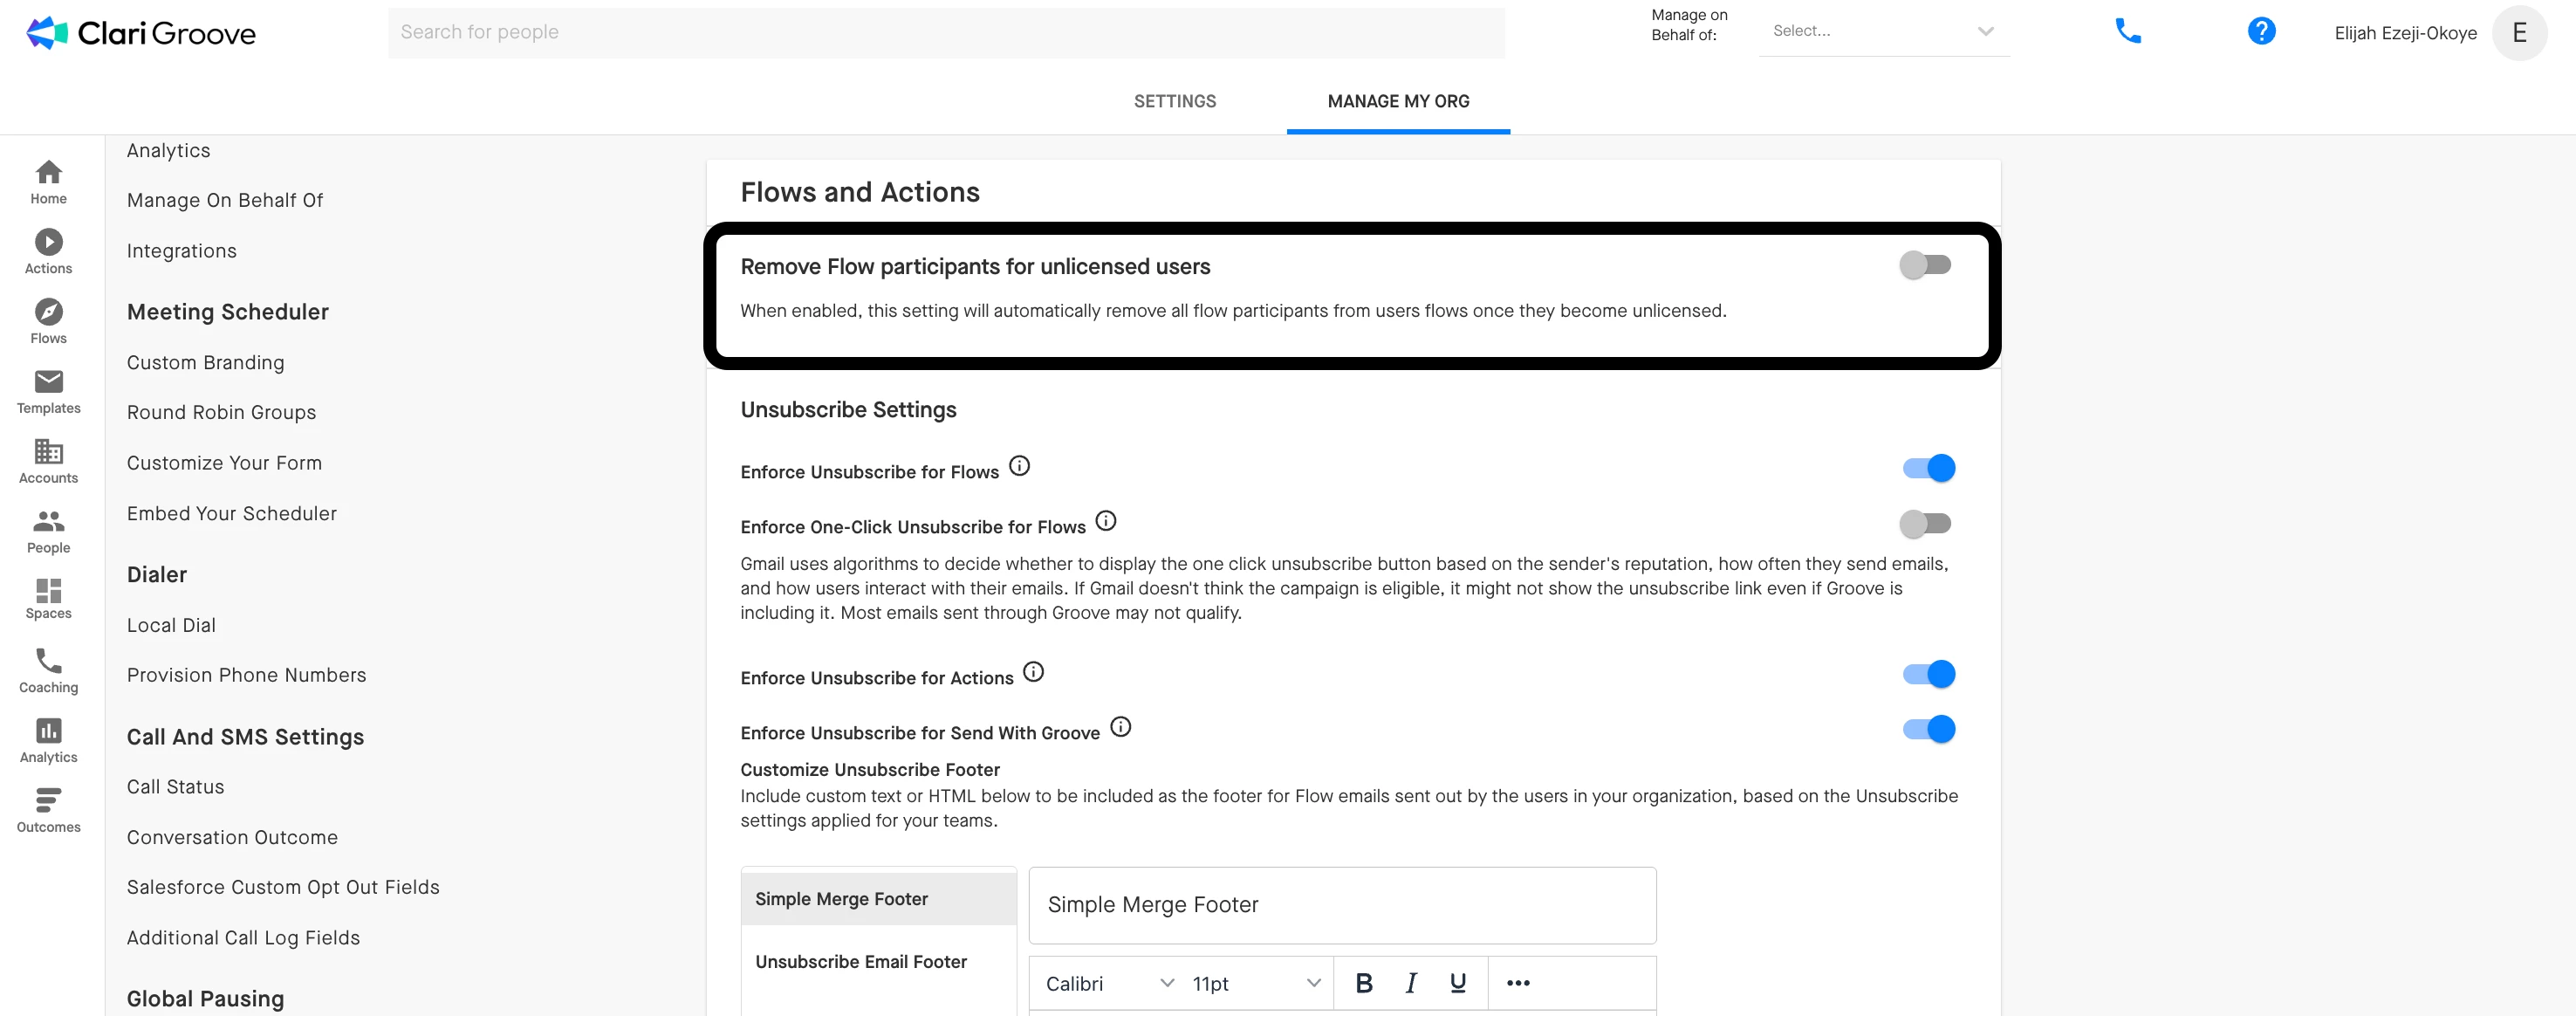Expand the Calibri font family dropdown

coord(1108,983)
